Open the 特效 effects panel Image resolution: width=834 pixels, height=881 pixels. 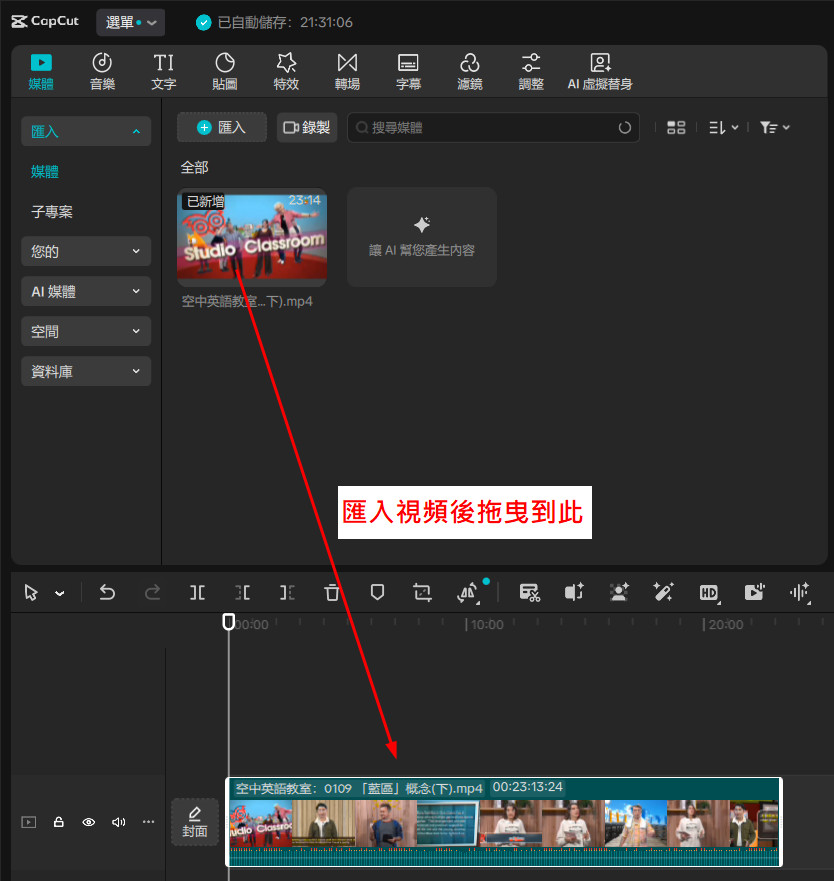point(286,71)
